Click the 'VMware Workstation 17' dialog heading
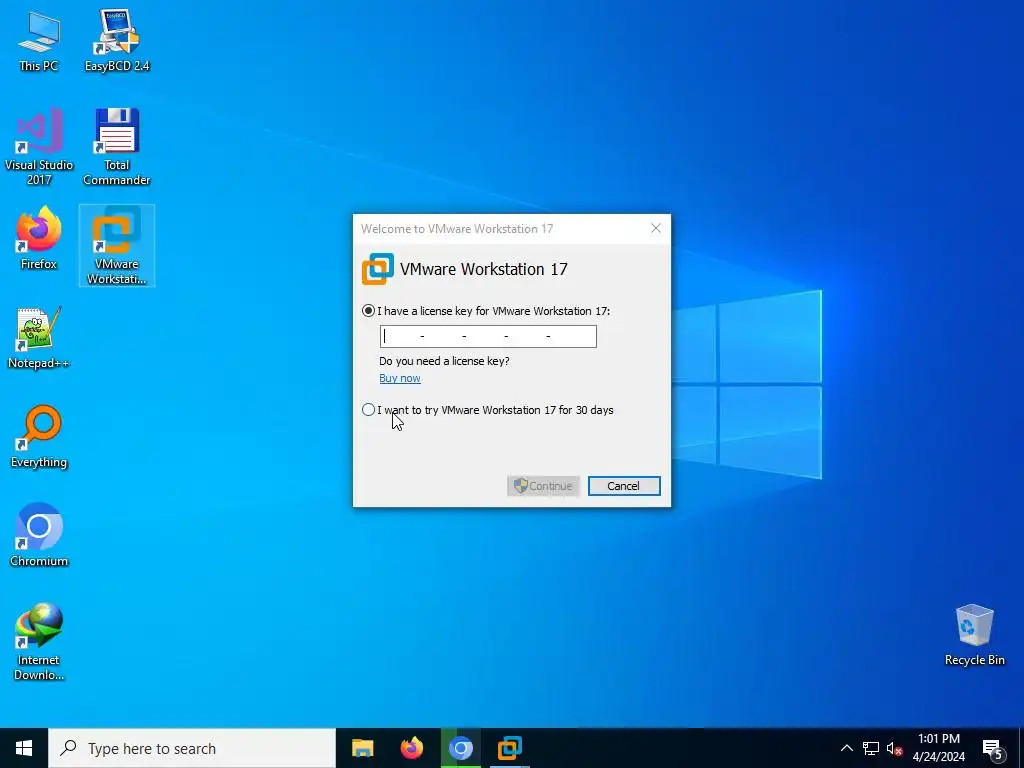 coord(483,269)
